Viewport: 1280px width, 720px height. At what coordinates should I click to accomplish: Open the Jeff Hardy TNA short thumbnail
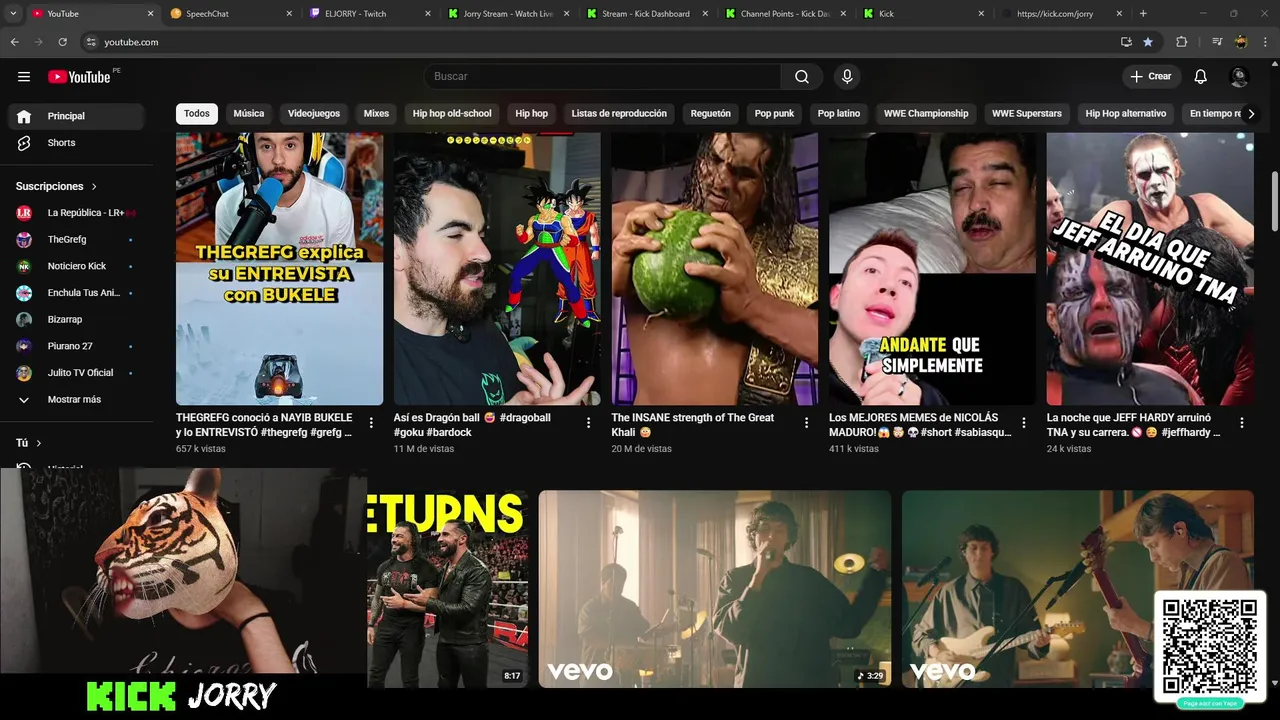(x=1150, y=269)
